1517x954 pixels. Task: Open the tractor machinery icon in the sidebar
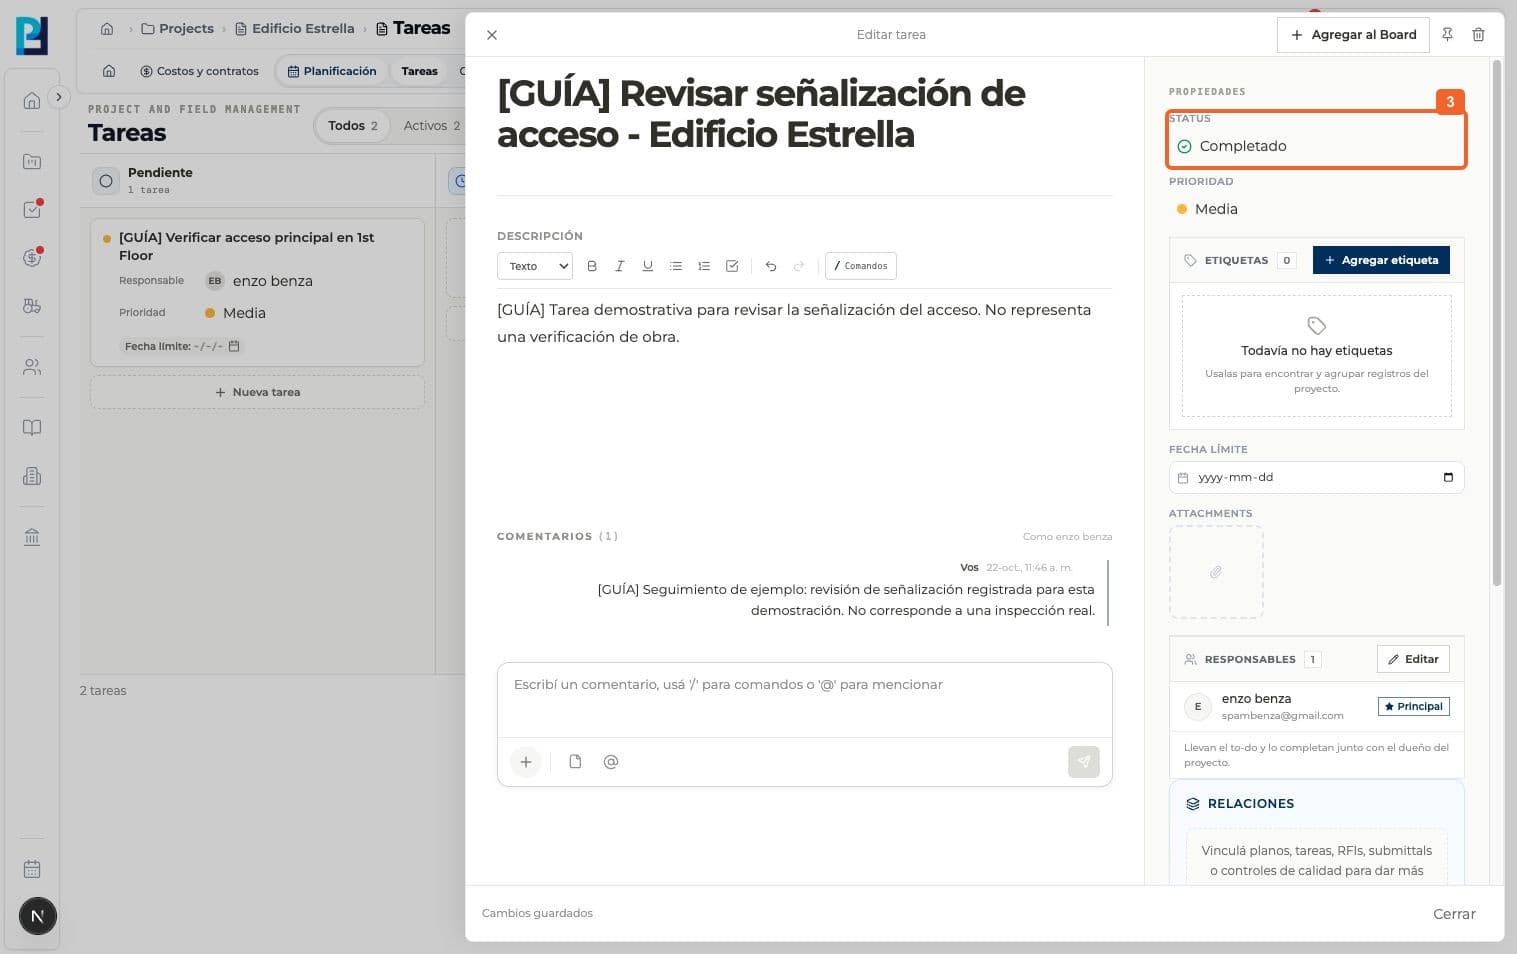coord(32,306)
